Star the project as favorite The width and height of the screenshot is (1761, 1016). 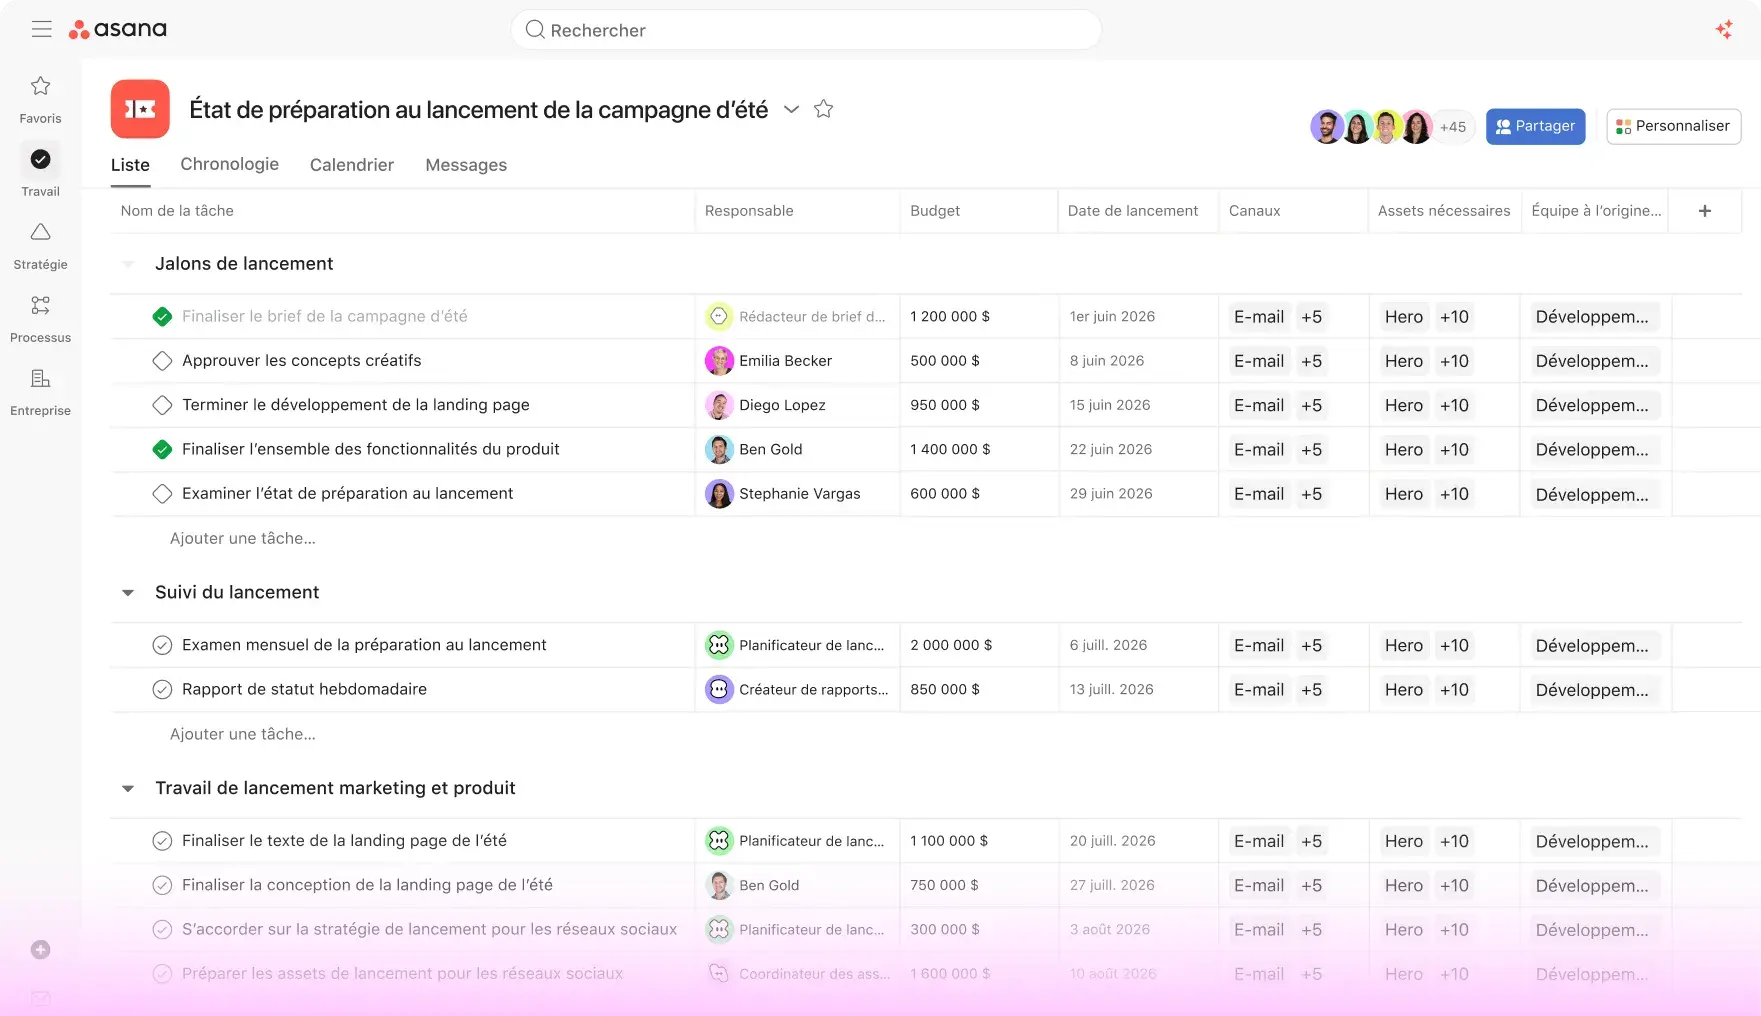tap(823, 109)
